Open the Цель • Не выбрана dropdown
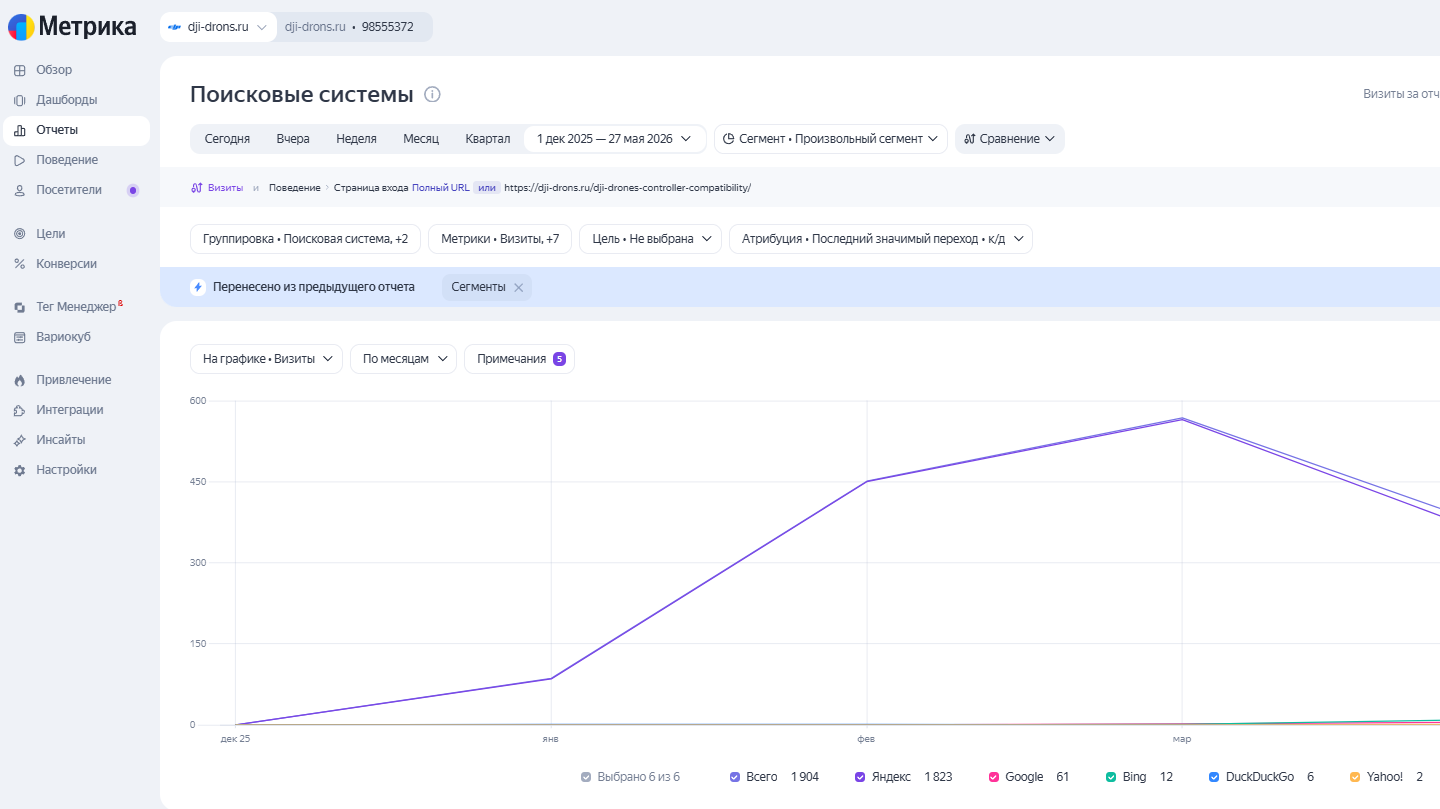Viewport: 1440px width, 809px height. pos(650,239)
